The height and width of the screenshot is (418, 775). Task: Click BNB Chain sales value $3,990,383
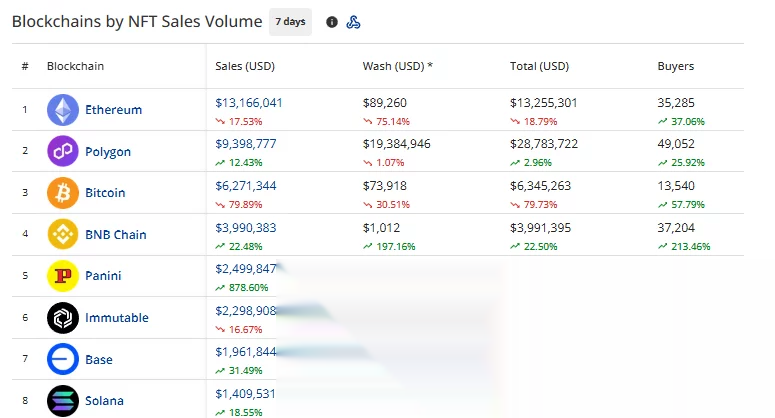coord(246,228)
